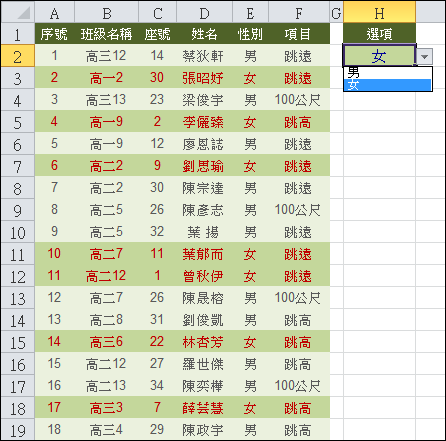Click the 序號 header cell
The height and width of the screenshot is (441, 446).
pyautogui.click(x=54, y=34)
